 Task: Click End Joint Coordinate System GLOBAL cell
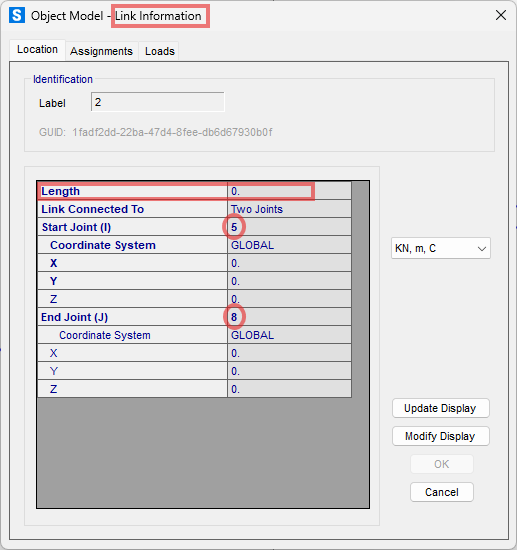289,335
